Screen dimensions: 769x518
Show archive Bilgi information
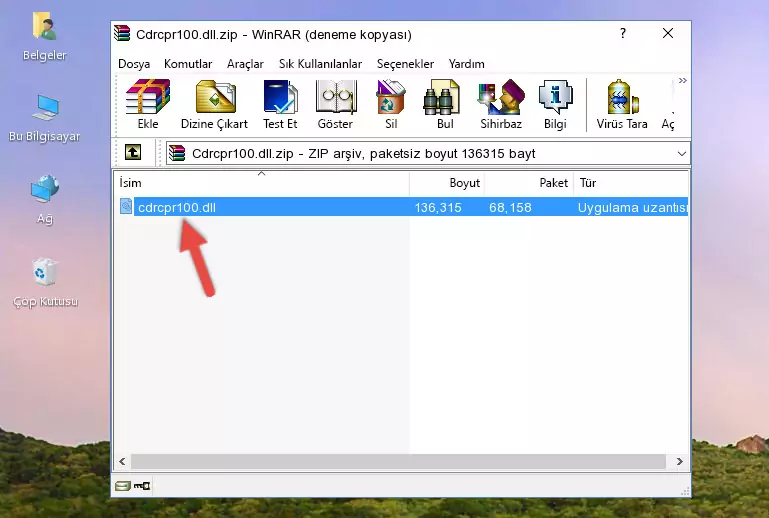(555, 104)
